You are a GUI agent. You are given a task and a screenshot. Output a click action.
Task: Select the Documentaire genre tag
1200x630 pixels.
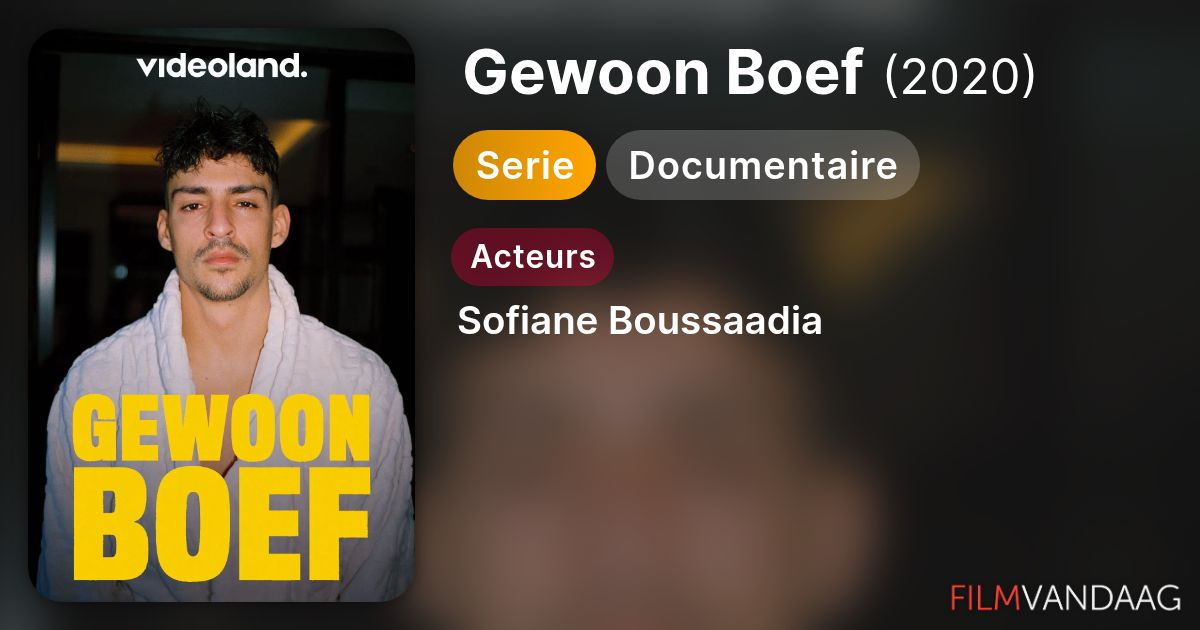click(x=763, y=165)
